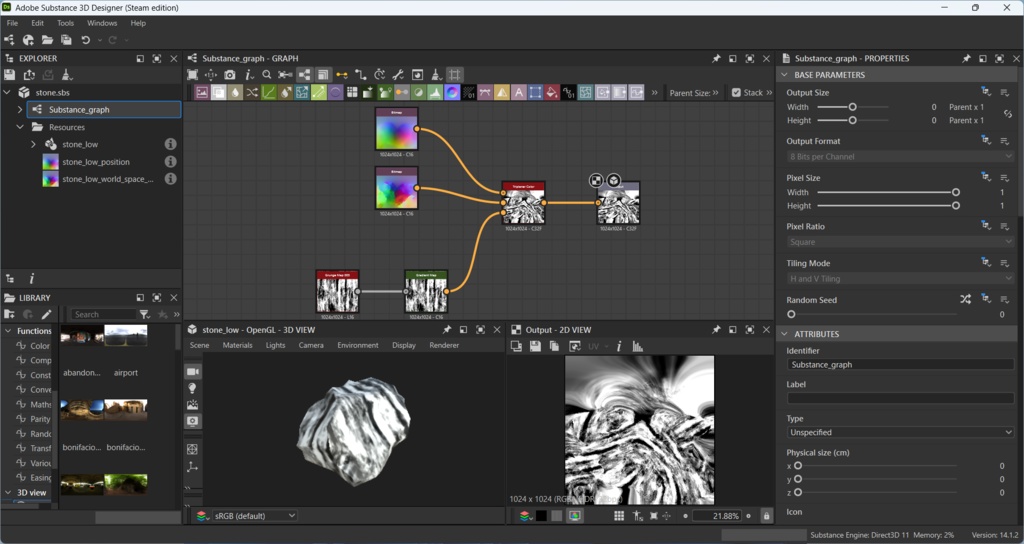Click info icon beside stone_low_position
Image resolution: width=1024 pixels, height=544 pixels.
[x=170, y=161]
